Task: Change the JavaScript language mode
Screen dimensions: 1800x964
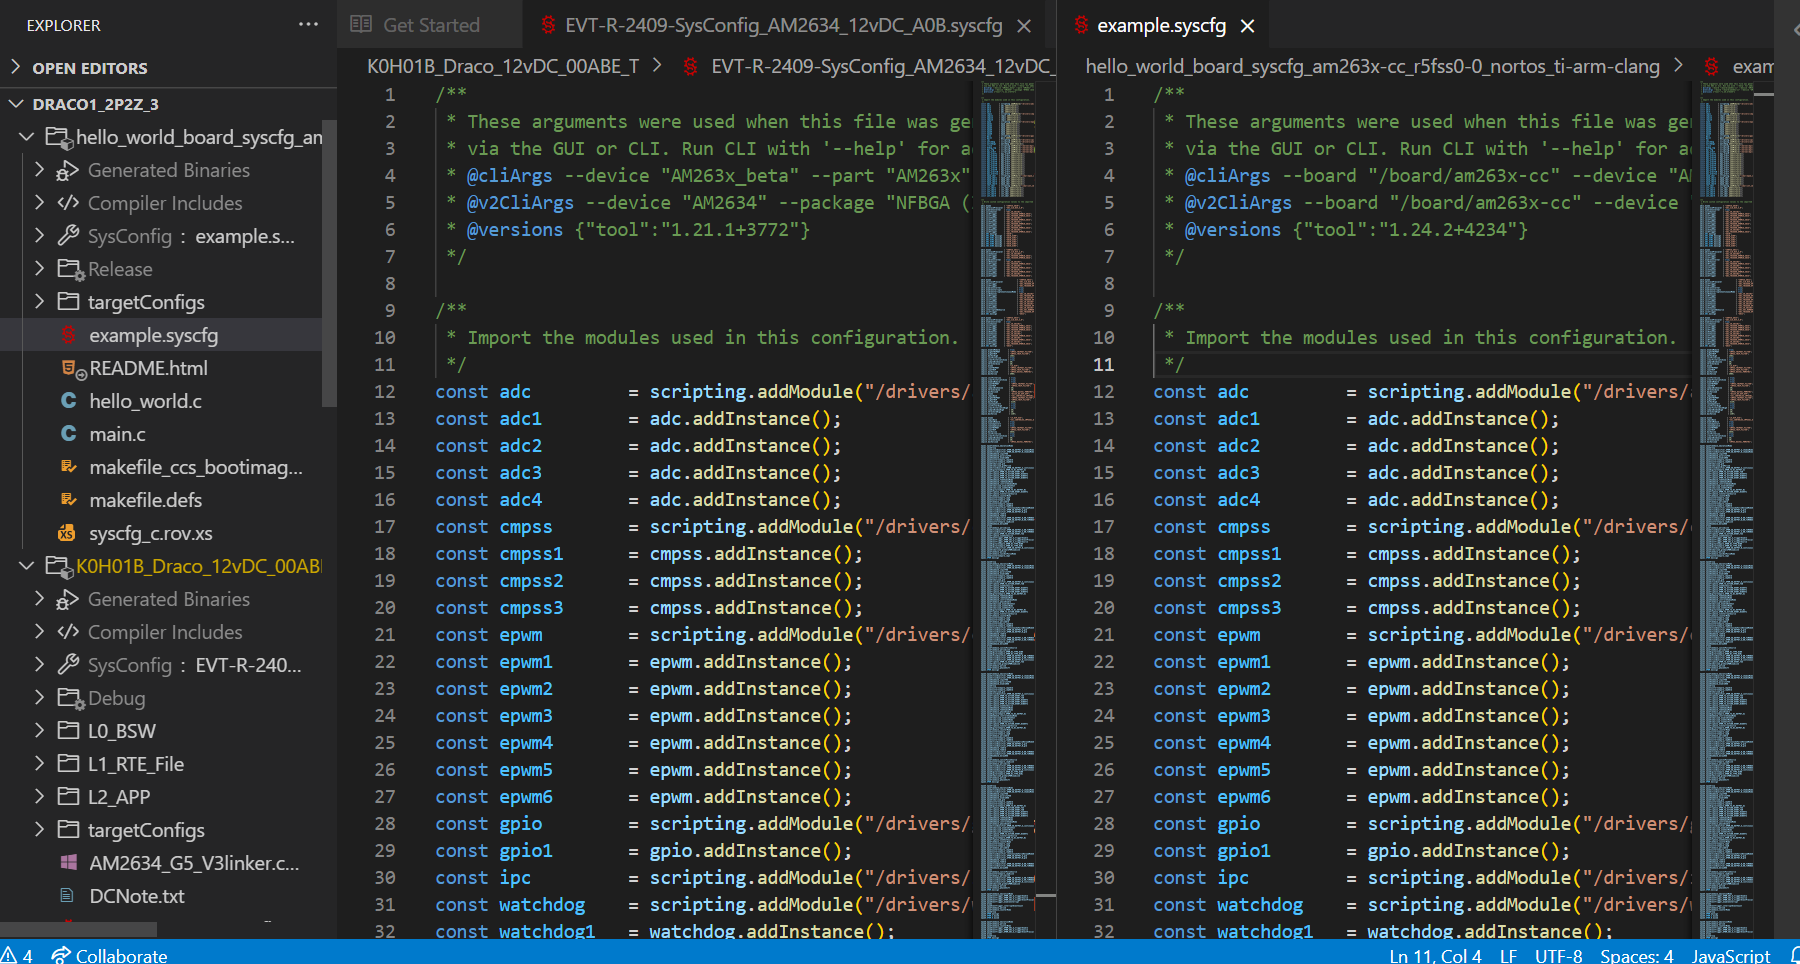Action: pos(1730,955)
